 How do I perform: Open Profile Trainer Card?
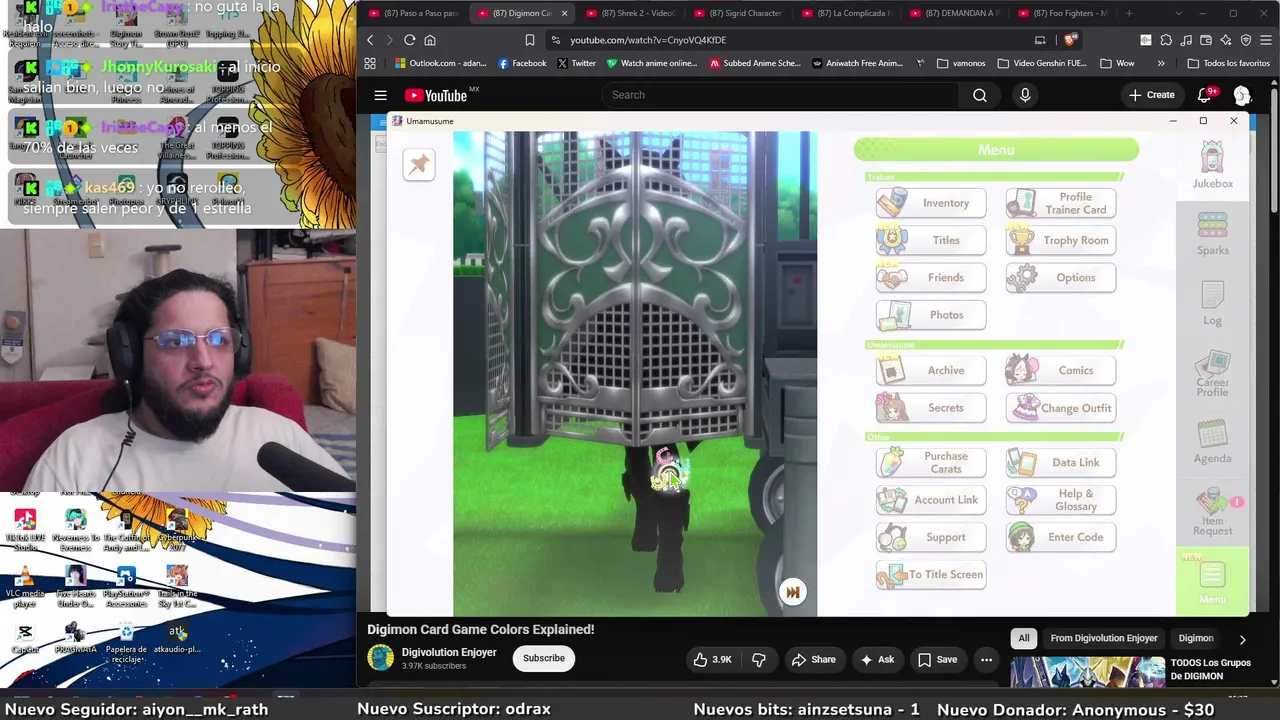coord(1061,203)
